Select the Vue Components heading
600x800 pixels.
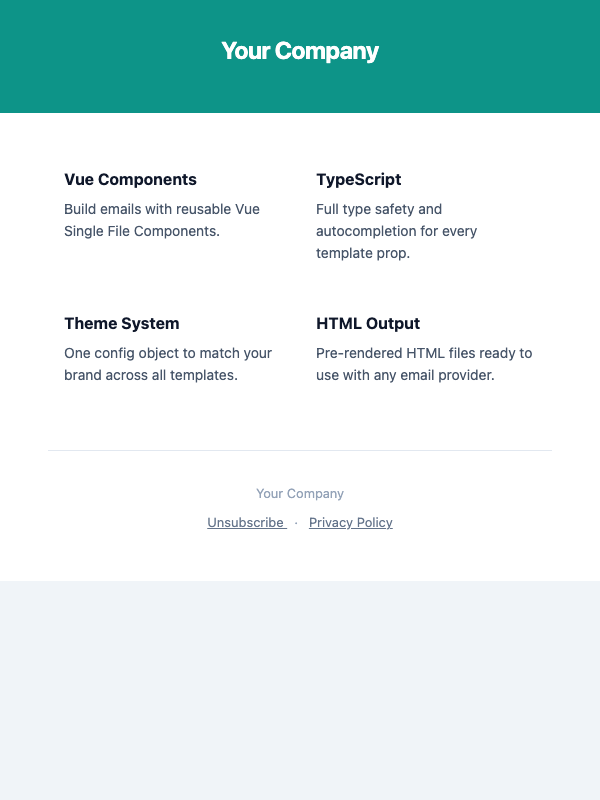coord(130,180)
